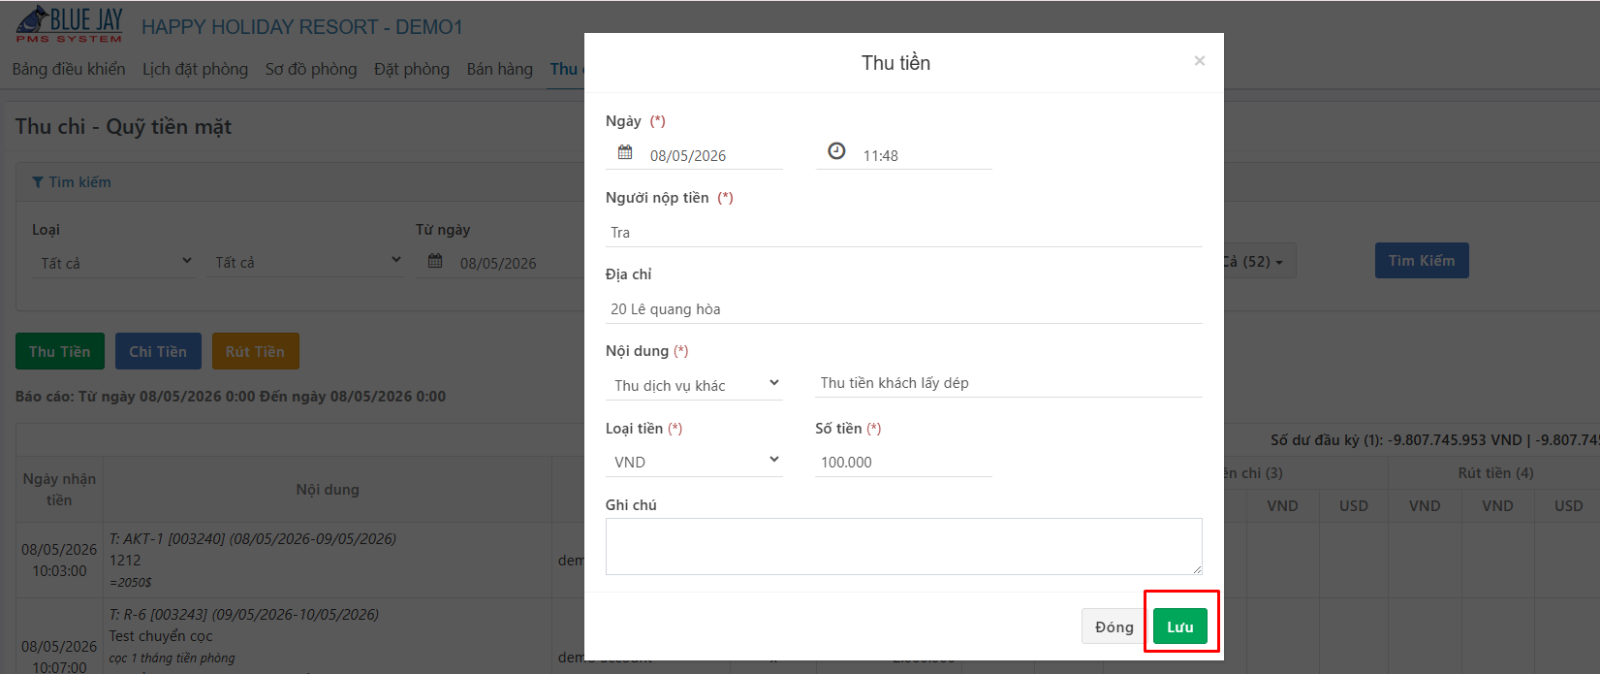Save the receipt with Lưu button
The width and height of the screenshot is (1600, 674).
pyautogui.click(x=1180, y=627)
